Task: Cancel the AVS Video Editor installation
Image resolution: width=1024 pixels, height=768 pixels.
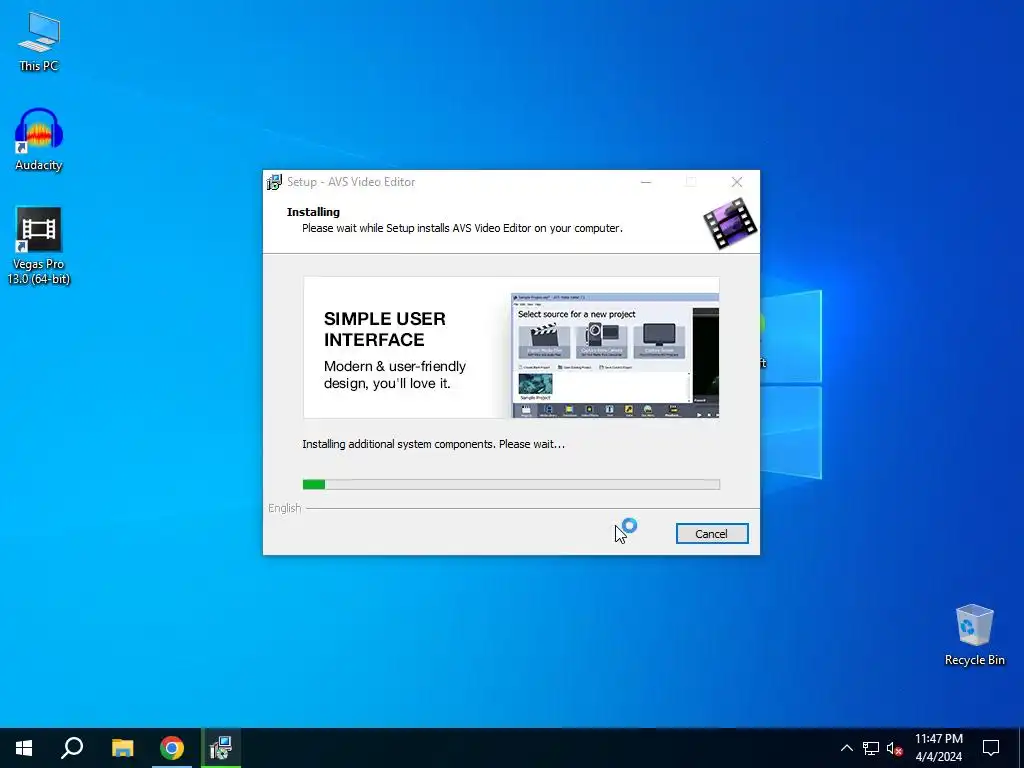Action: pos(712,534)
